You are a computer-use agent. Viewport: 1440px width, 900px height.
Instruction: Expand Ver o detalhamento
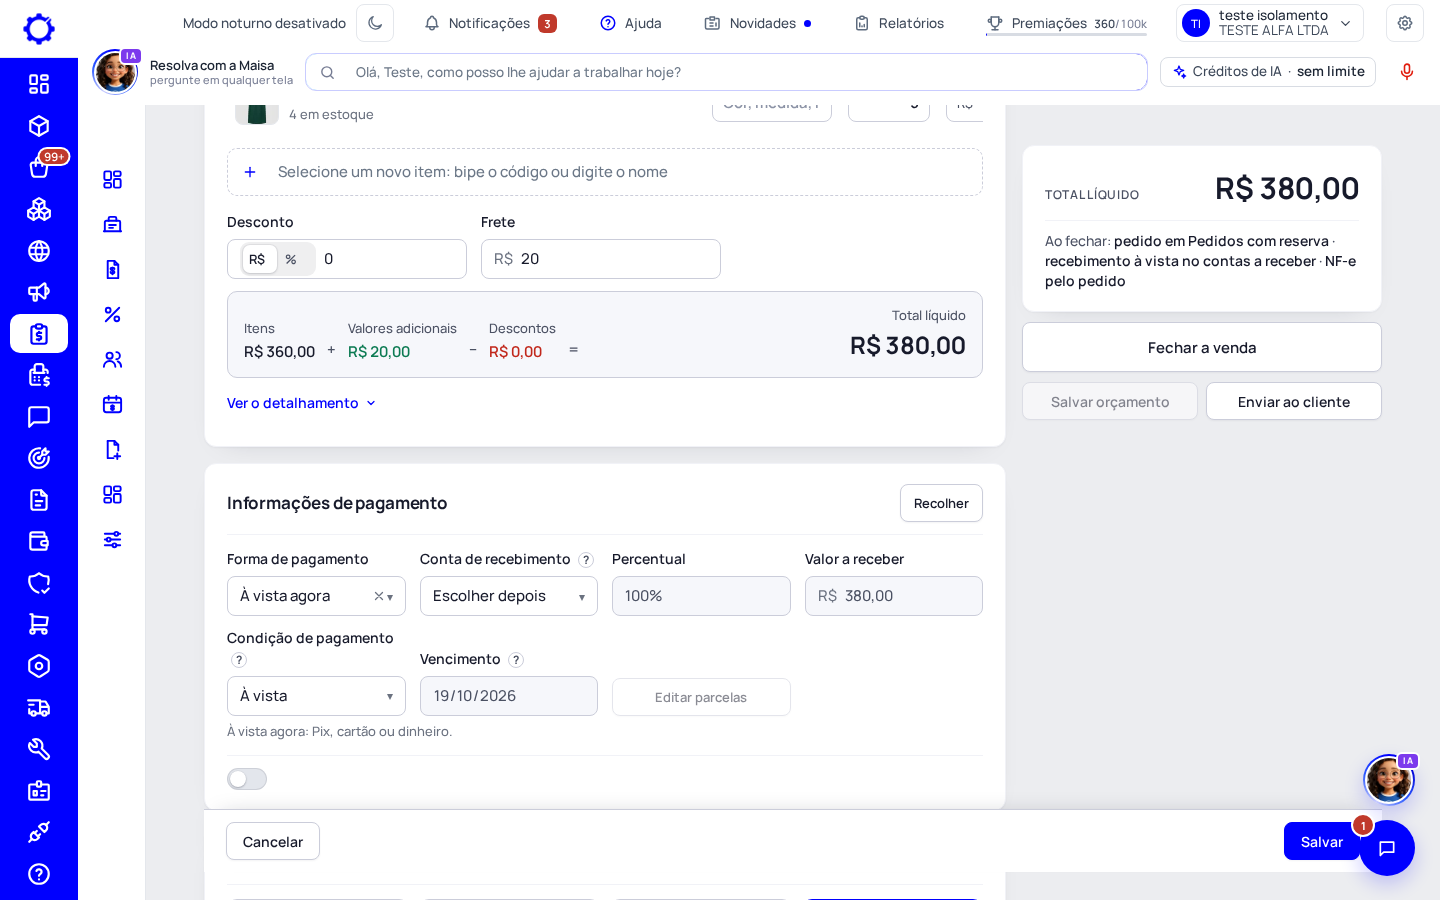[x=301, y=403]
